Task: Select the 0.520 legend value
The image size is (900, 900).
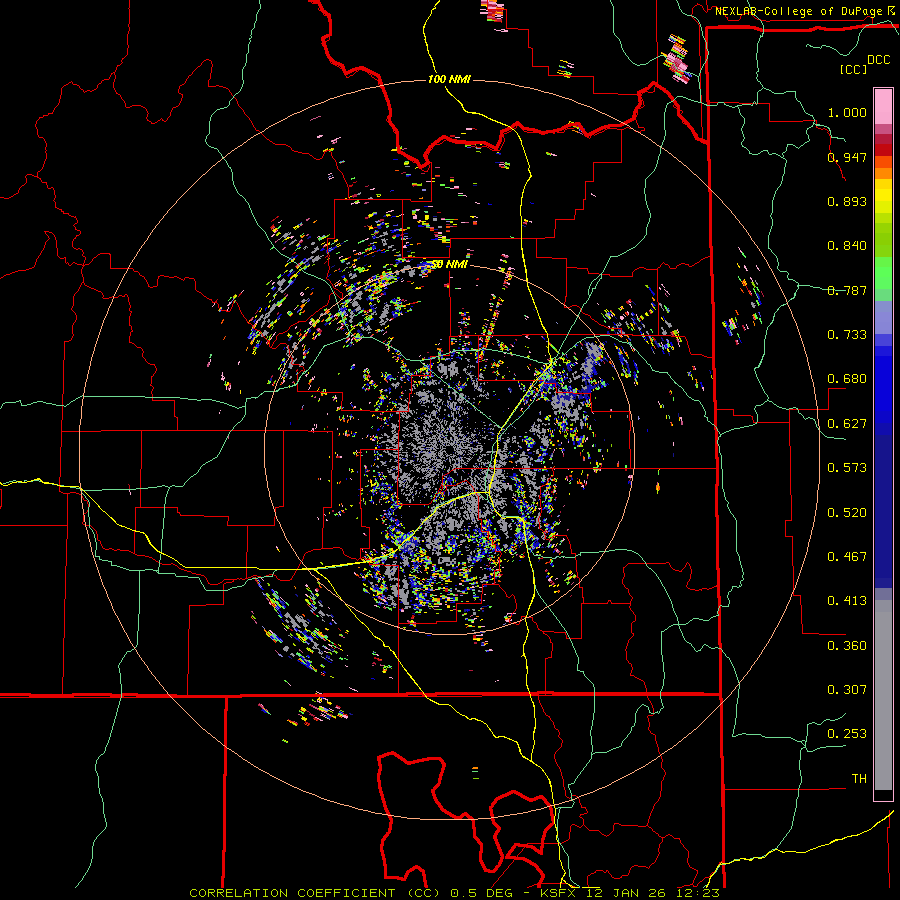Action: pos(847,513)
